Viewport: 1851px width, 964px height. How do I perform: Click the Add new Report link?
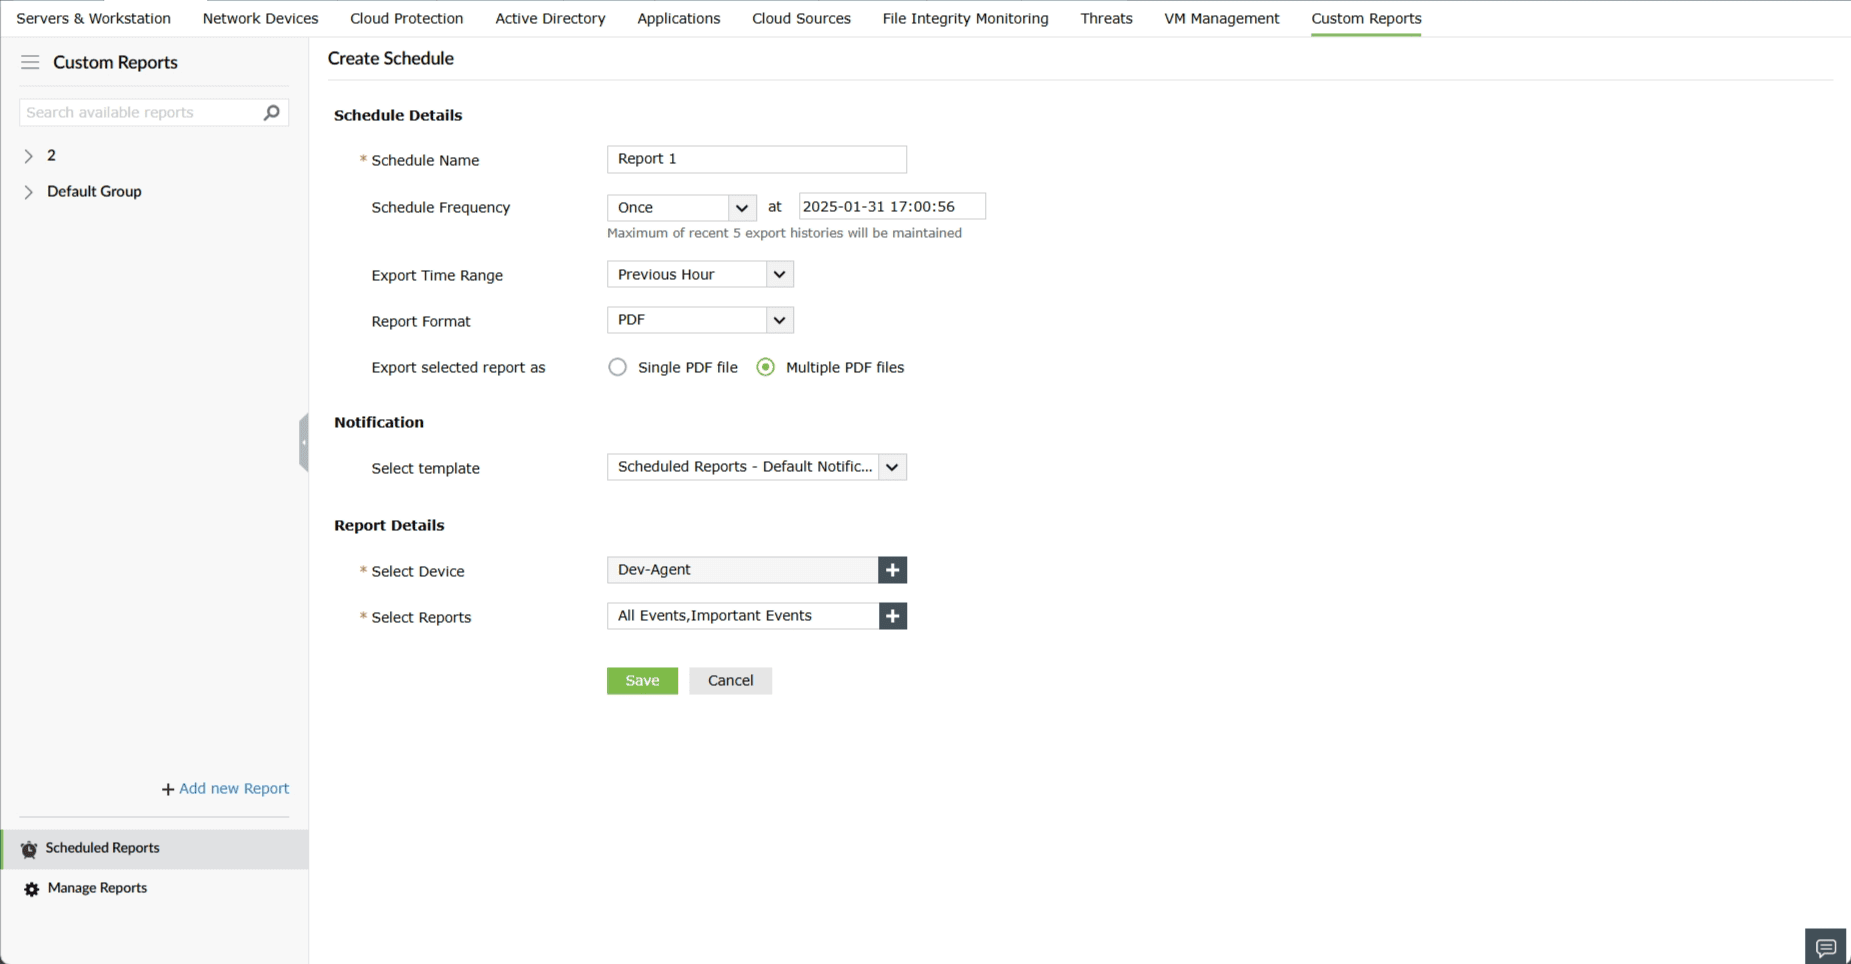click(234, 789)
